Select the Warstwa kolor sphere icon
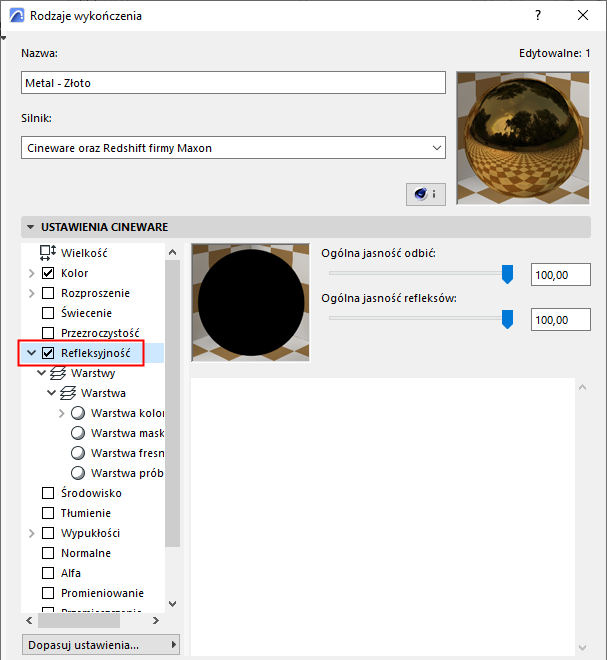Viewport: 607px width, 660px height. [78, 413]
